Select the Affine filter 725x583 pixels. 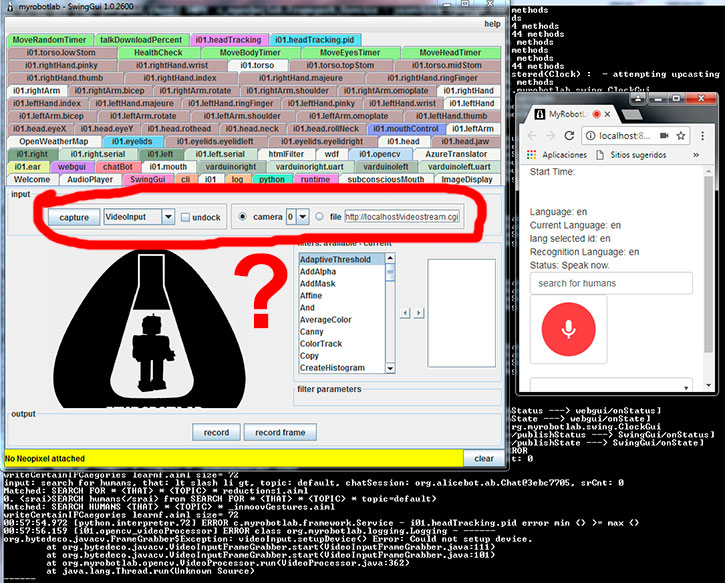342,296
